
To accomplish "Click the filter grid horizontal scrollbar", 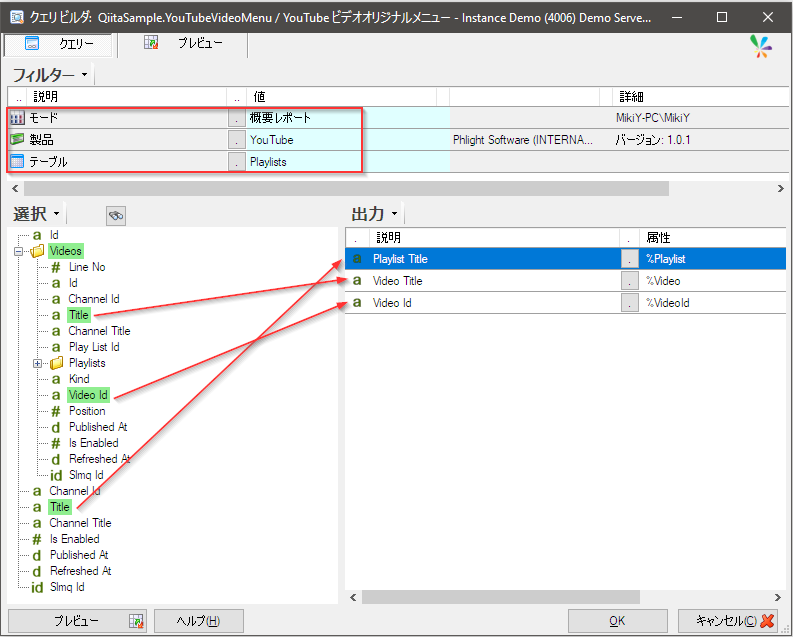I will click(346, 189).
